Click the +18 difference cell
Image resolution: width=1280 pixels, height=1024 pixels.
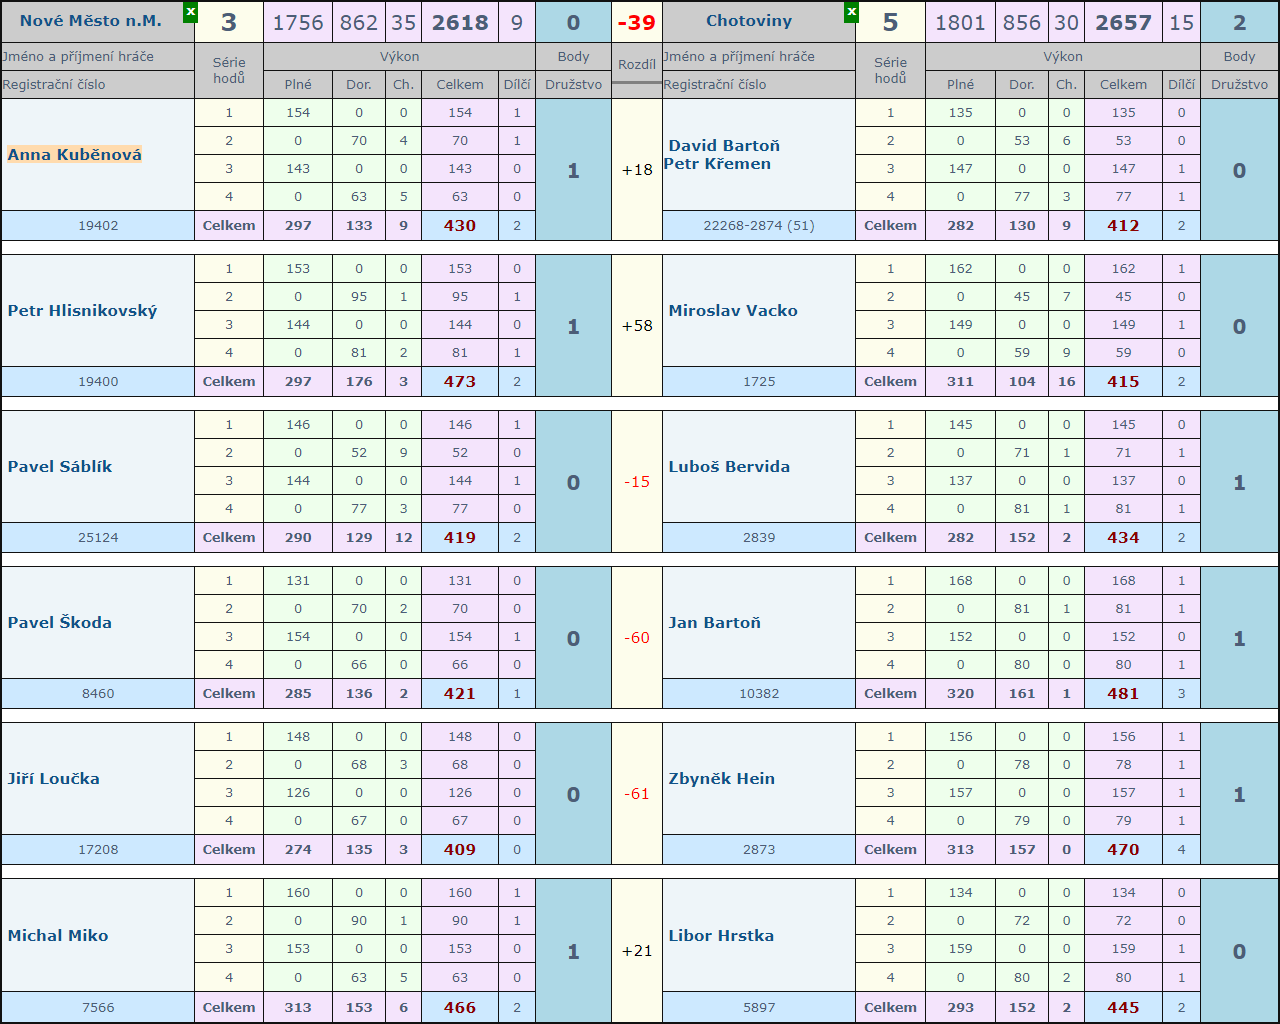click(x=637, y=170)
